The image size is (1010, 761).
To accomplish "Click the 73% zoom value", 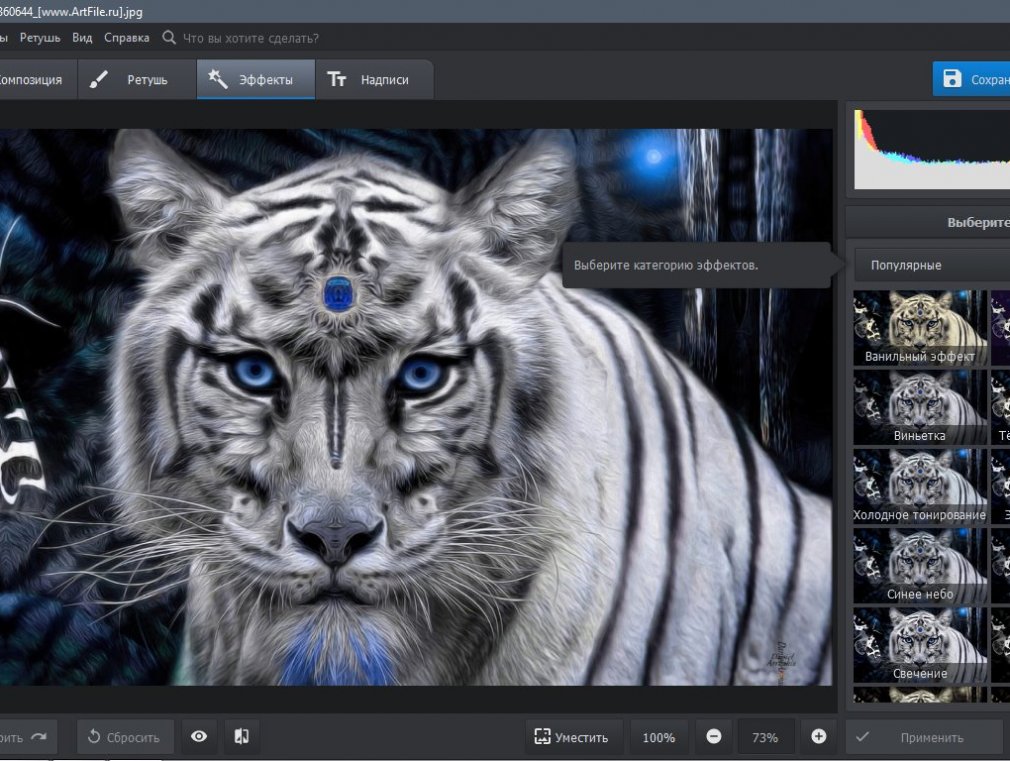I will 765,737.
